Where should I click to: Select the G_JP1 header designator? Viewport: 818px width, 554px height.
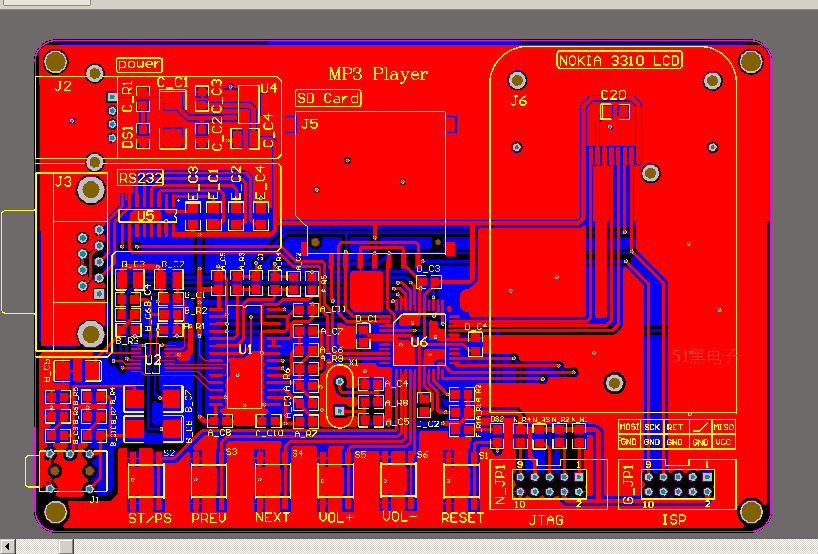click(629, 485)
